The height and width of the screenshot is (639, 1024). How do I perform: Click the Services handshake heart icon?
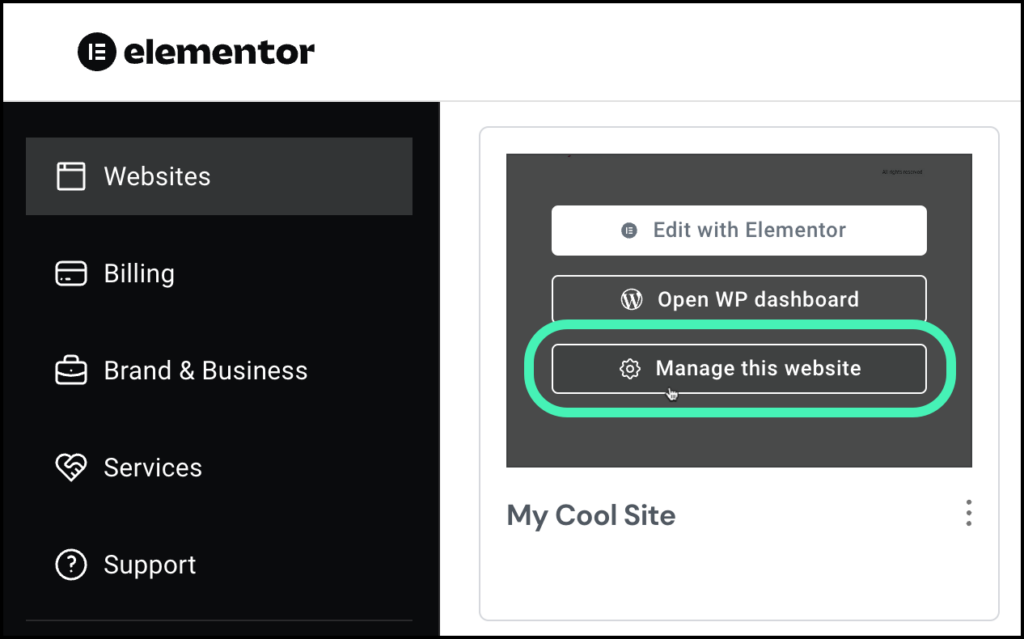70,468
